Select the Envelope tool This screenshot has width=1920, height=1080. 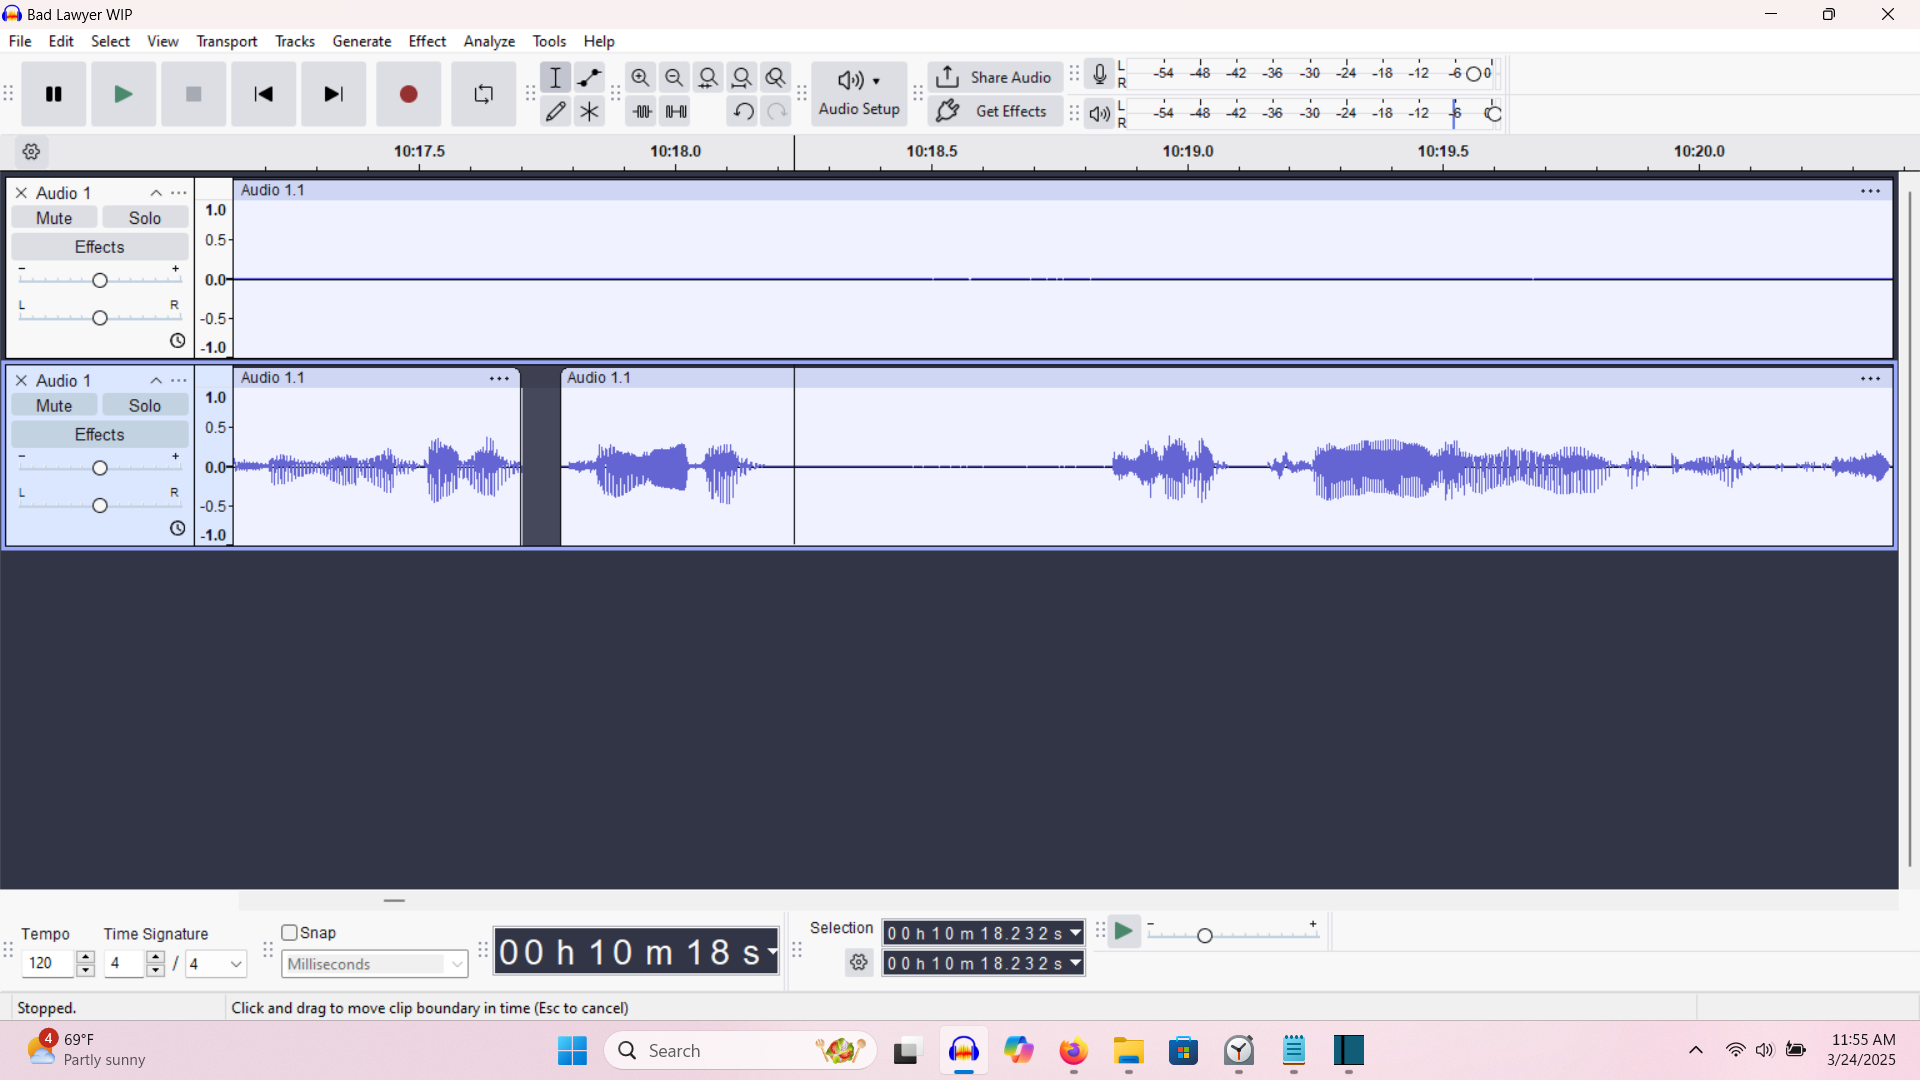[590, 77]
